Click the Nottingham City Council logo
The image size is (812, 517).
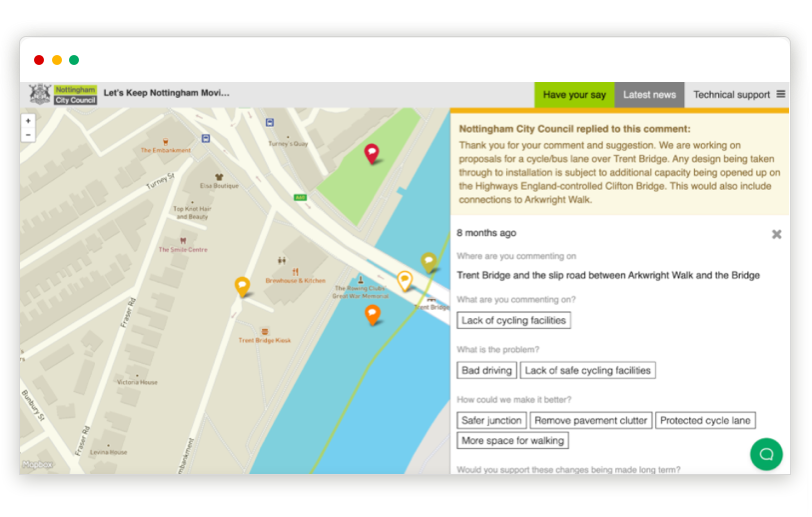click(x=63, y=94)
